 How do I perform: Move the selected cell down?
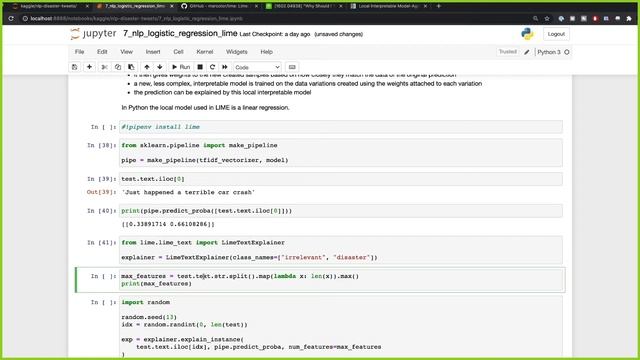click(x=160, y=67)
